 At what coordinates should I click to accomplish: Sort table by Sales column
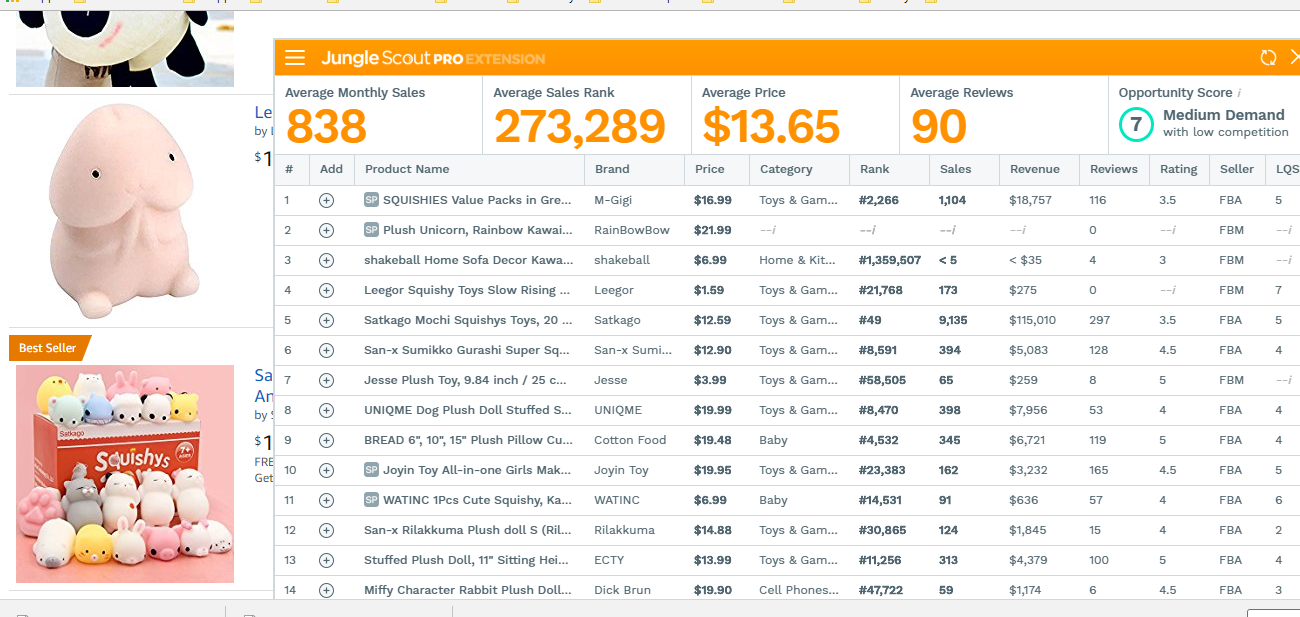pyautogui.click(x=956, y=169)
